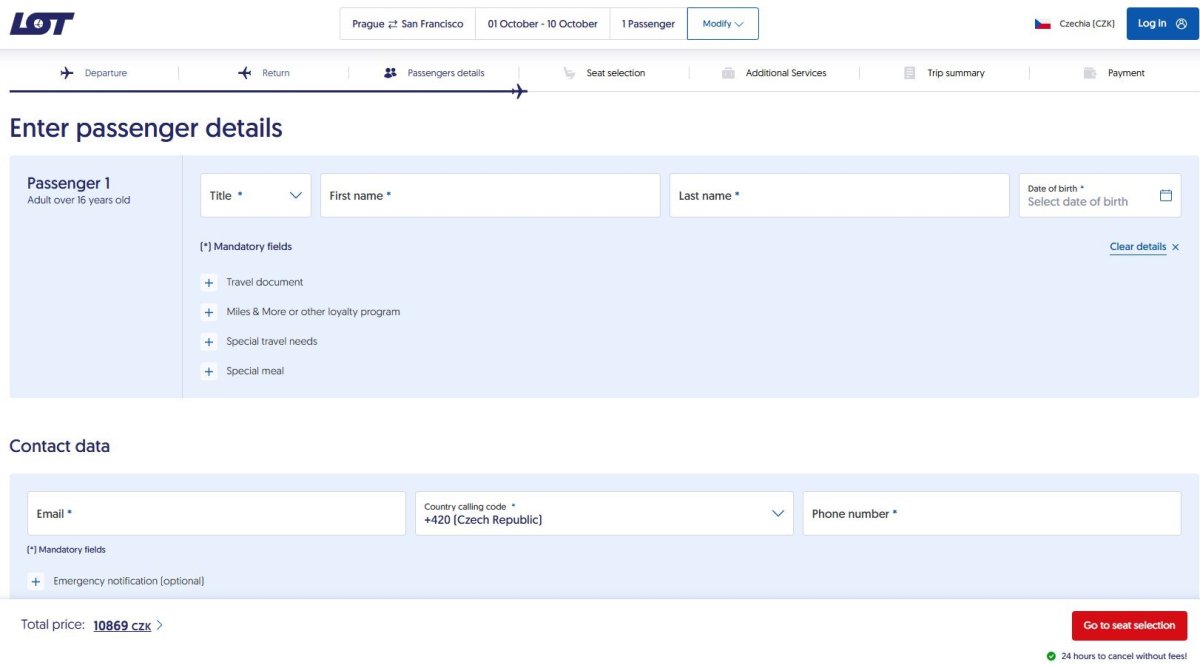The width and height of the screenshot is (1200, 668).
Task: Click the LOT airline logo
Action: (x=42, y=23)
